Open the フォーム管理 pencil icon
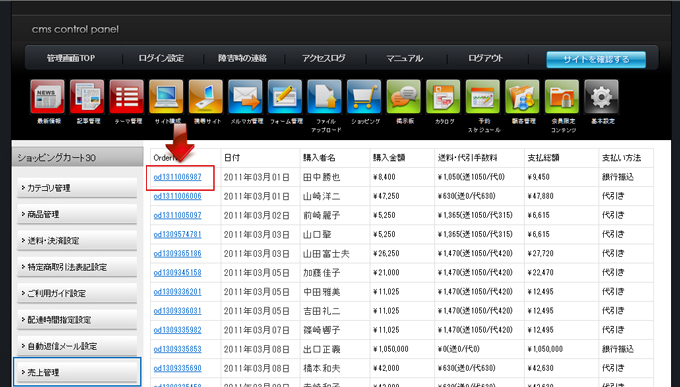Viewport: 680px width, 387px height. 285,96
